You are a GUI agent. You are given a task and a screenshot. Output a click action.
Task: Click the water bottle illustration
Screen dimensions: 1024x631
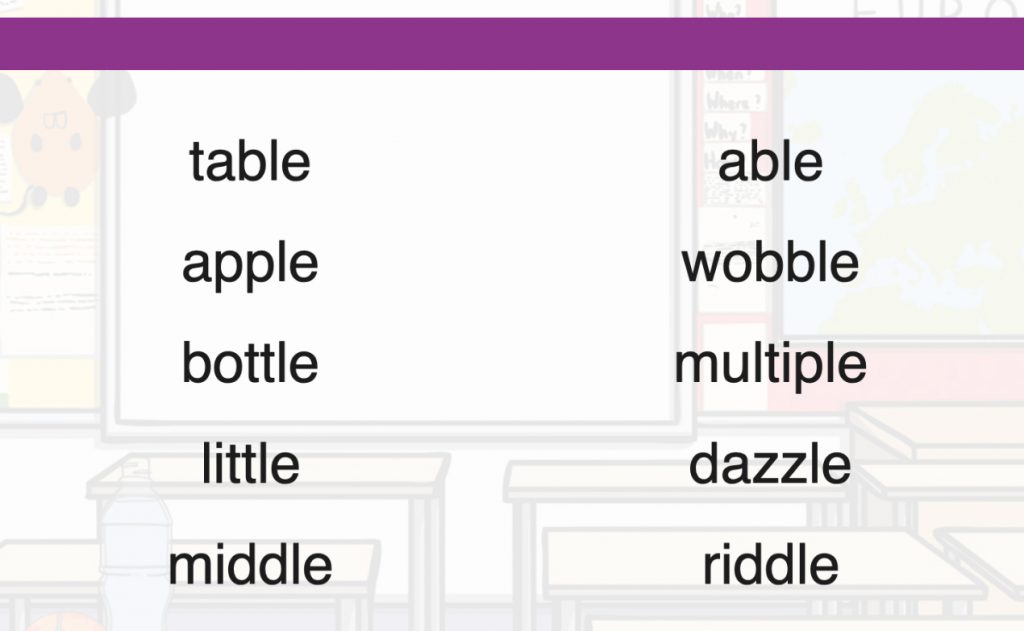(134, 542)
